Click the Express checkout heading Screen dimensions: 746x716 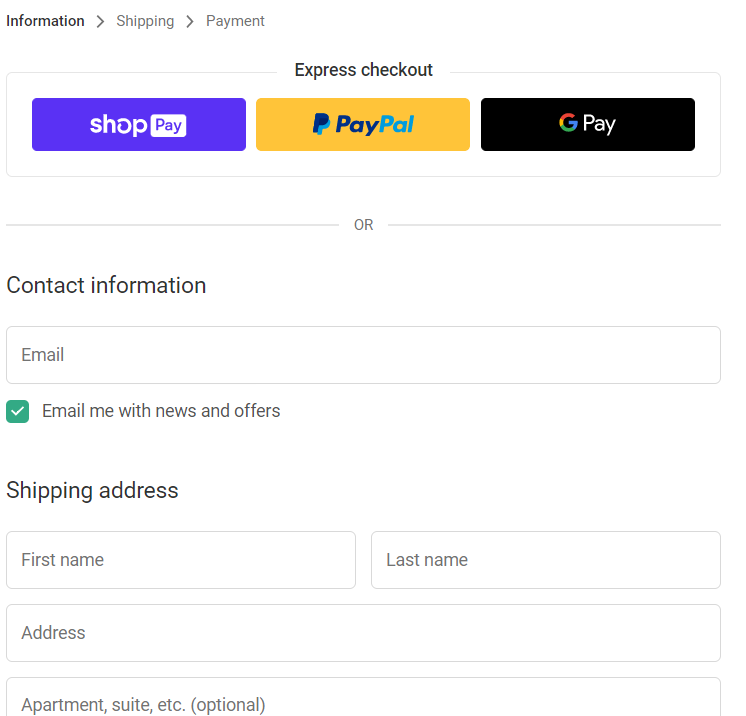[x=363, y=70]
